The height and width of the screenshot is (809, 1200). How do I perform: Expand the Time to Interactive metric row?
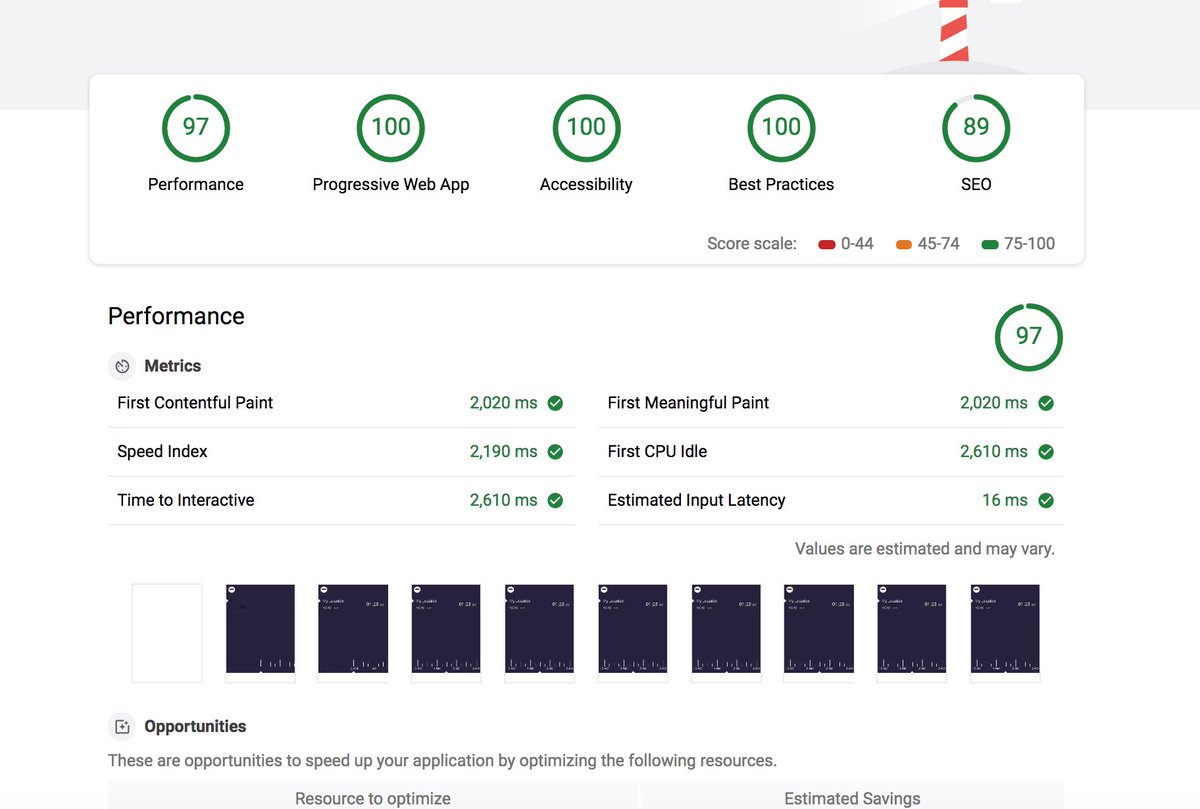(341, 500)
